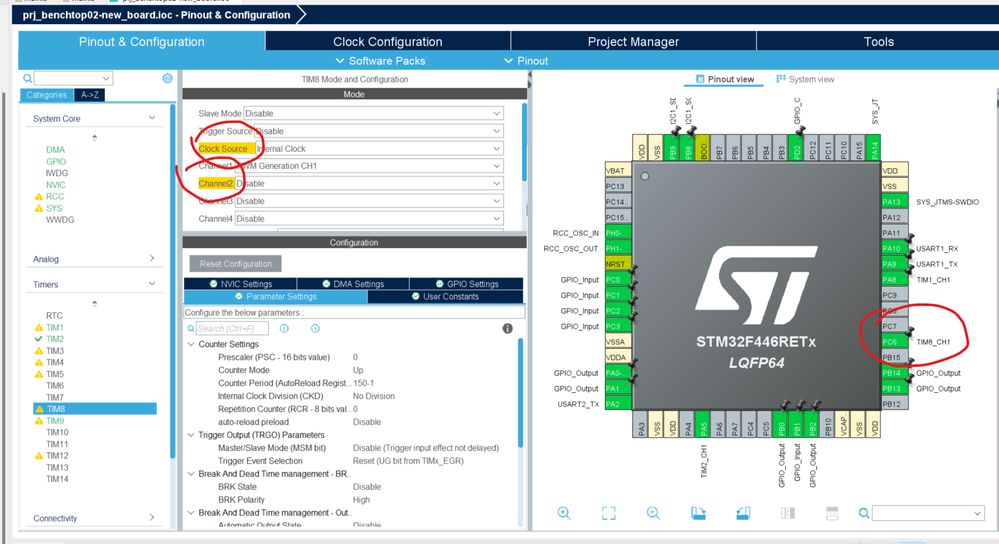Go to next parameter search result arrow
The height and width of the screenshot is (544, 999).
tap(315, 329)
